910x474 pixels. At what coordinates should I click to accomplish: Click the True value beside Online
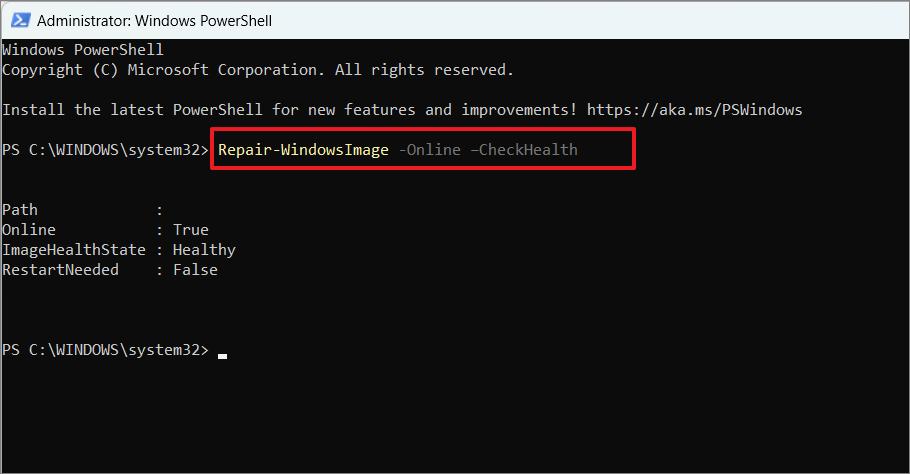[190, 230]
